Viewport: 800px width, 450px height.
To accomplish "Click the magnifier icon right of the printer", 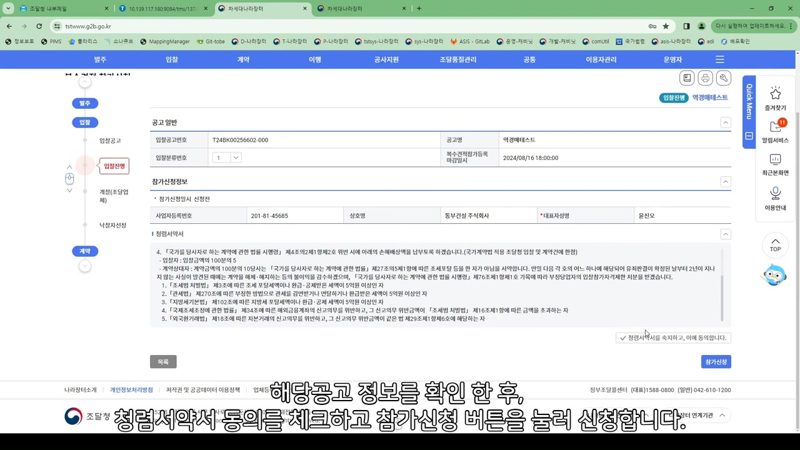I will (x=723, y=78).
